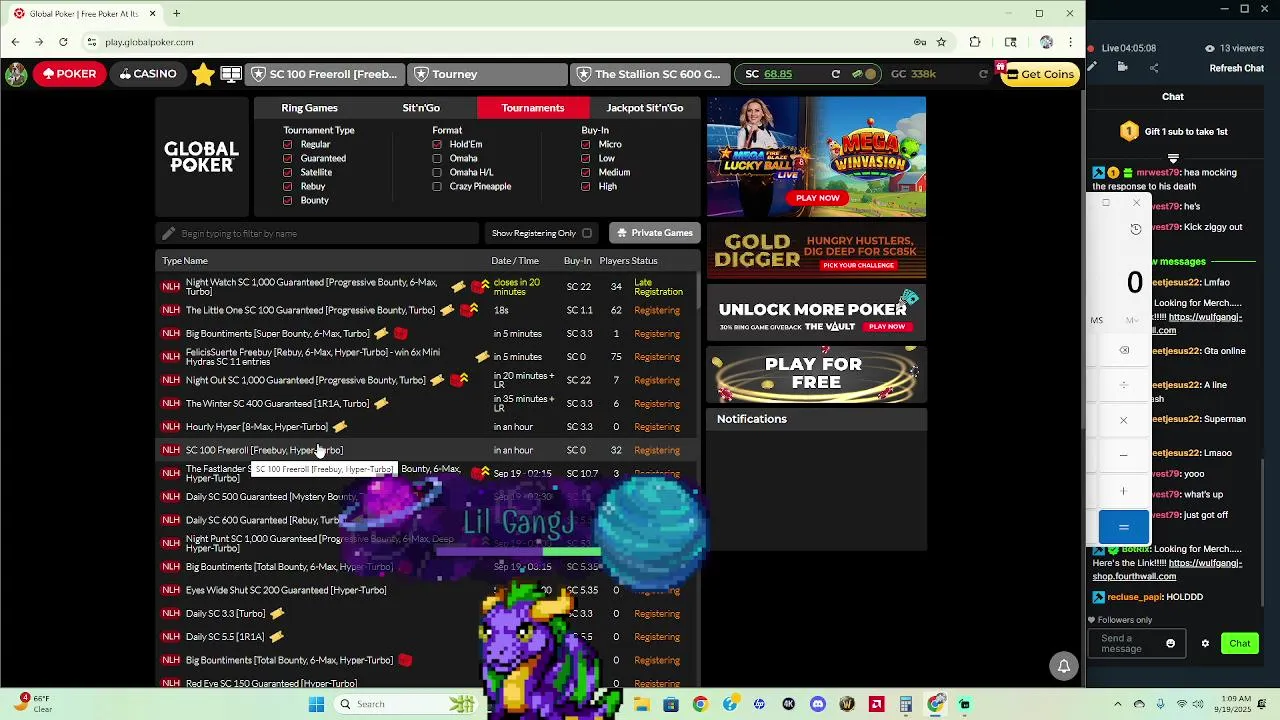Enable the Crazy Pineapple format checkbox
The width and height of the screenshot is (1280, 720).
tap(437, 186)
